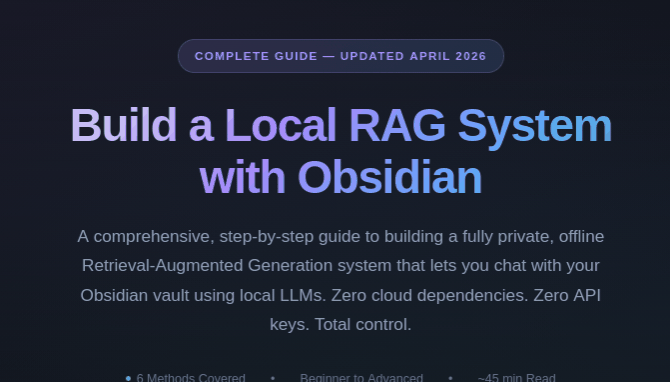Click the word Obsidian in the headline
The width and height of the screenshot is (670, 382).
(x=390, y=177)
